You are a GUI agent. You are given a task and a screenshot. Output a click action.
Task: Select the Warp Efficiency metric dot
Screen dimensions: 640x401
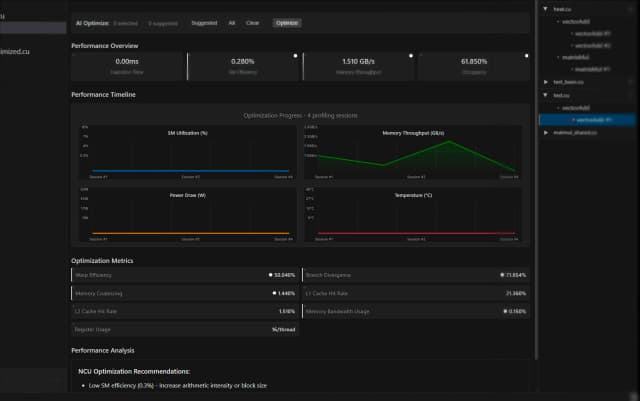point(270,273)
